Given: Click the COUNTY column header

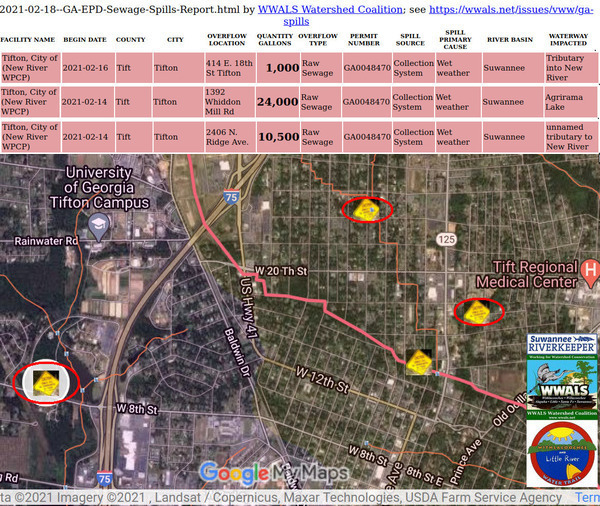Looking at the screenshot, I should [x=130, y=39].
